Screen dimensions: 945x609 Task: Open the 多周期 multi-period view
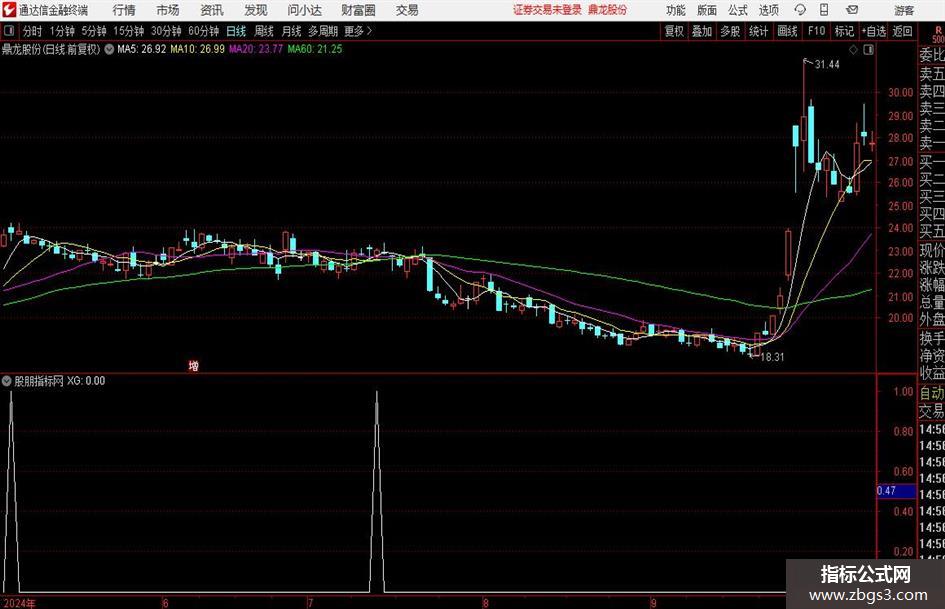(323, 31)
